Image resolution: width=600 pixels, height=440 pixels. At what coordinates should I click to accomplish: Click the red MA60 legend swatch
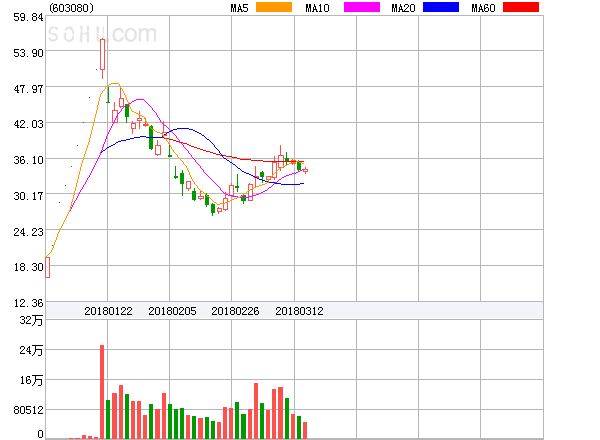[521, 7]
